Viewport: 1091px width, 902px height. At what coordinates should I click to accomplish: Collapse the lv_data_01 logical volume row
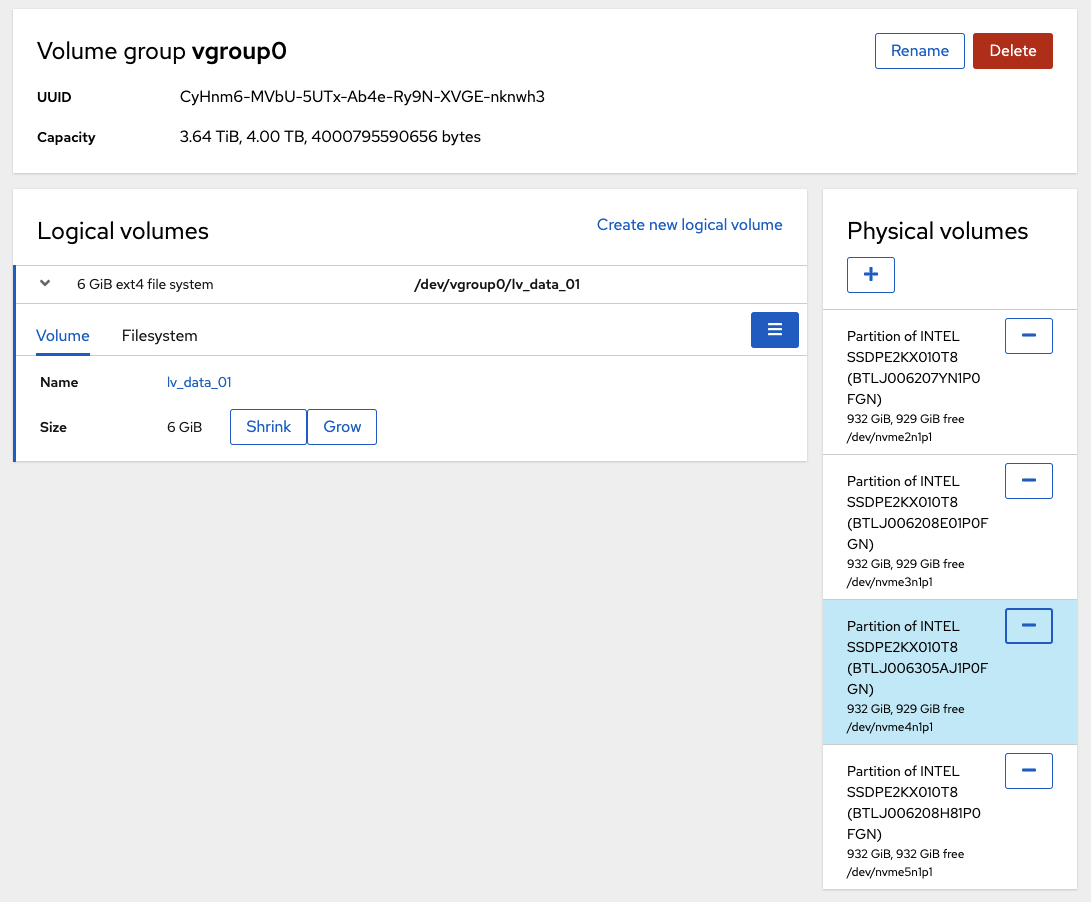pyautogui.click(x=45, y=284)
